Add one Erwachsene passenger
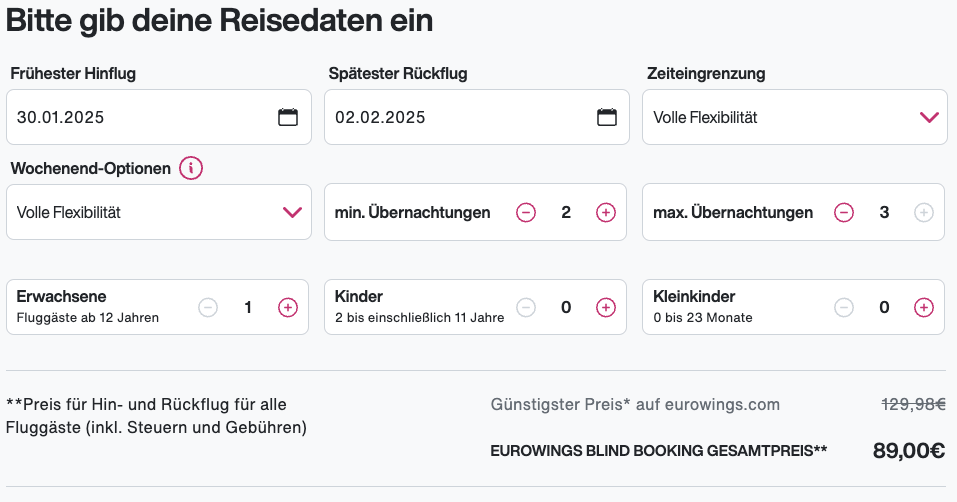This screenshot has width=957, height=502. click(x=288, y=307)
